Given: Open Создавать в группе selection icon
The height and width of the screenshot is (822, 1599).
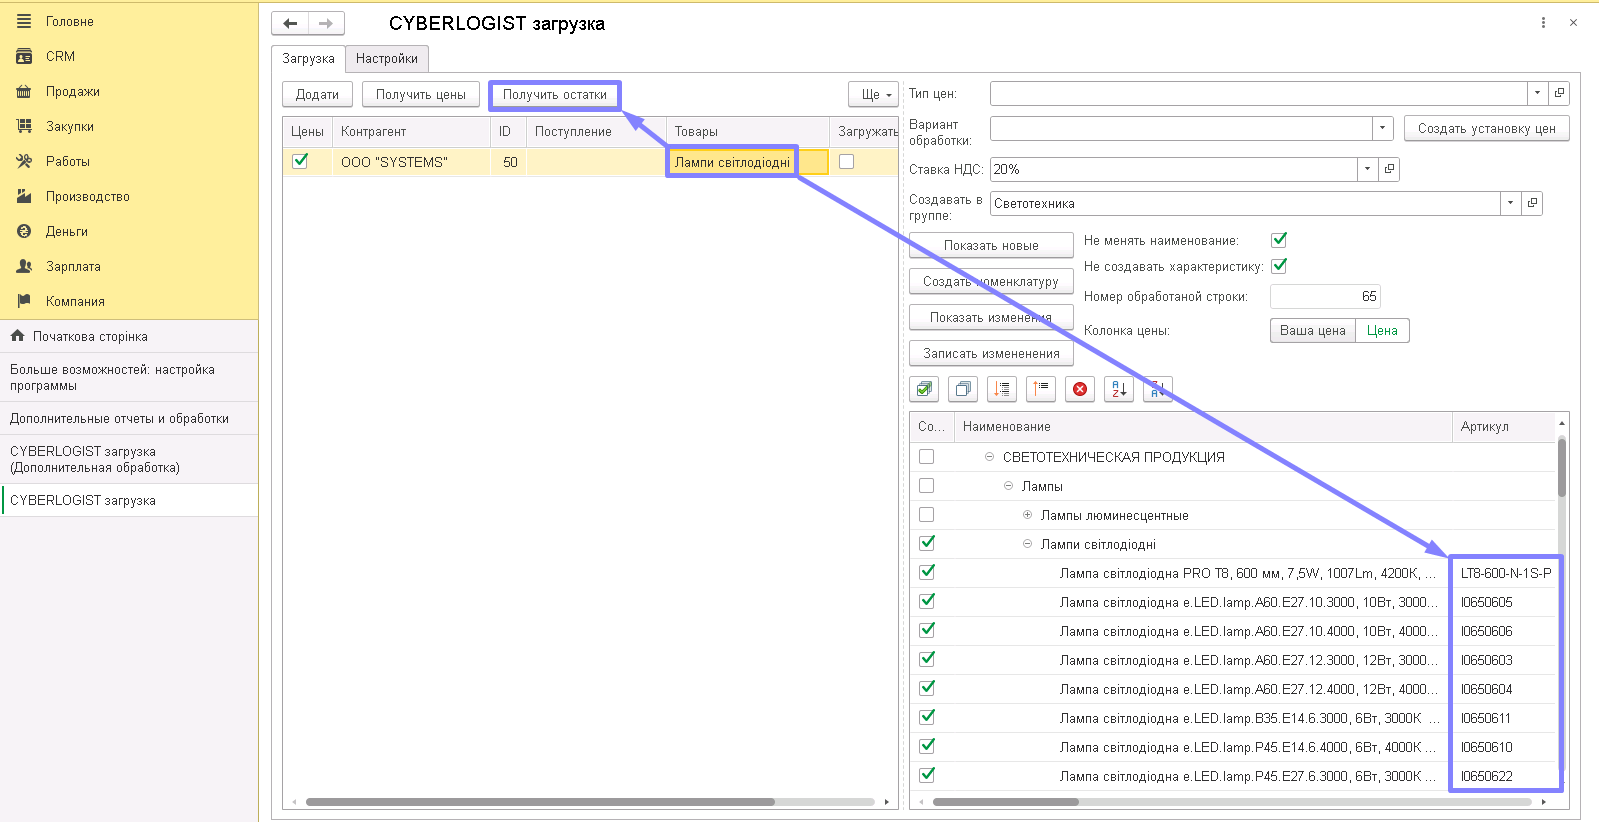Looking at the screenshot, I should 1532,203.
